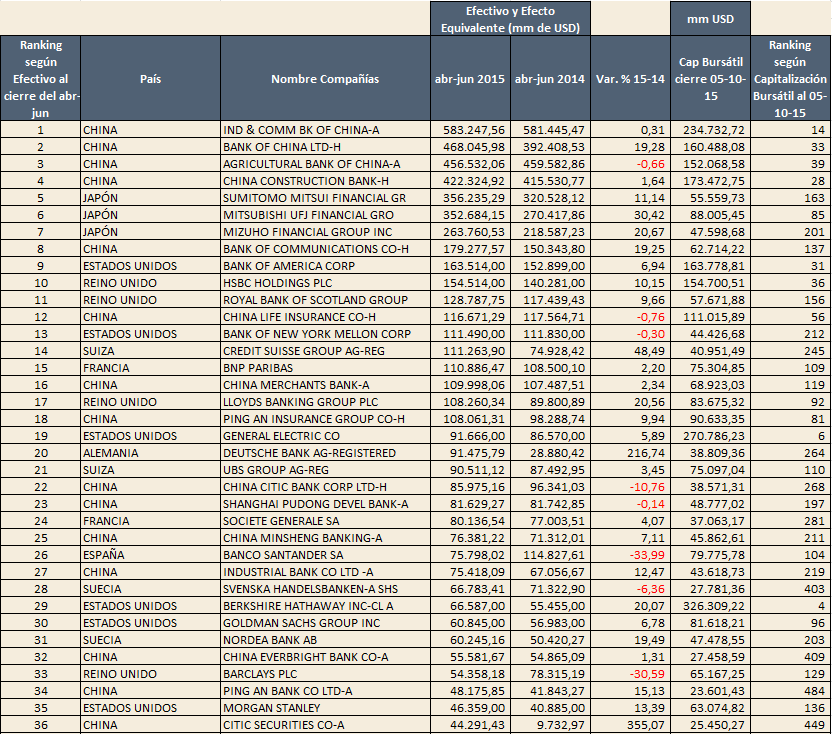Select 'AGRICULTURAL BANK OF CHINA-A' cell

[325, 164]
